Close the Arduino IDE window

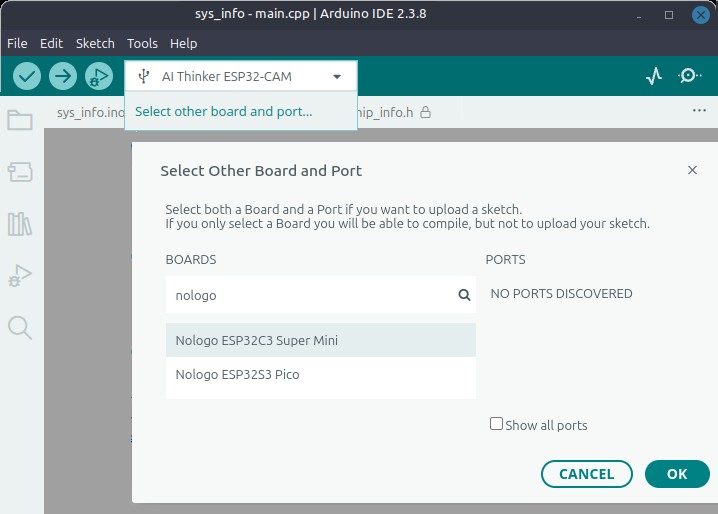701,15
